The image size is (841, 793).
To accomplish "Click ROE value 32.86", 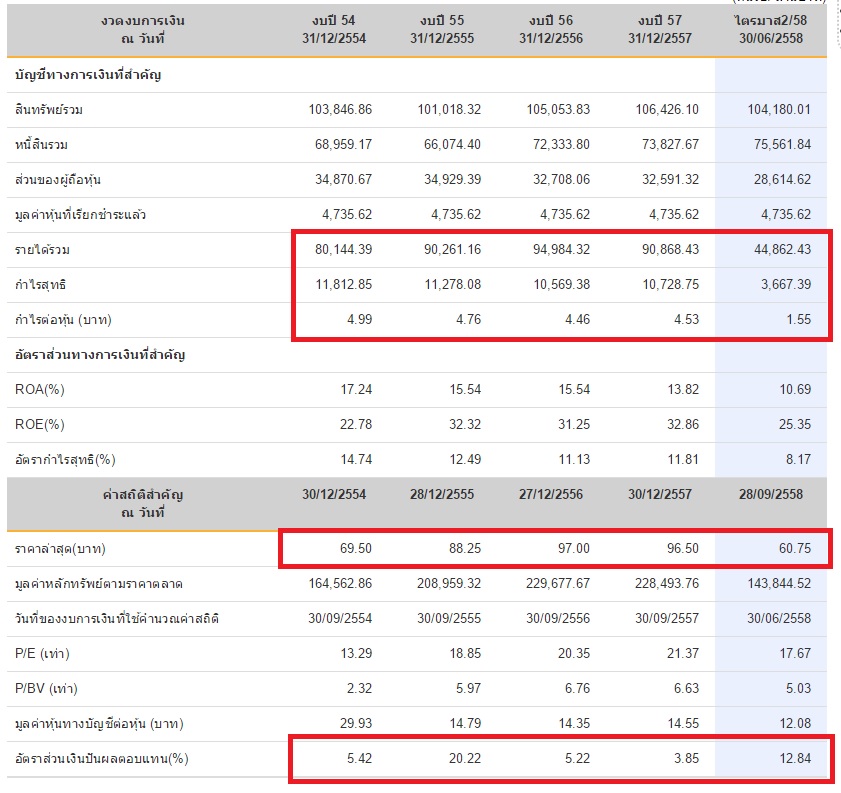I will tap(683, 425).
